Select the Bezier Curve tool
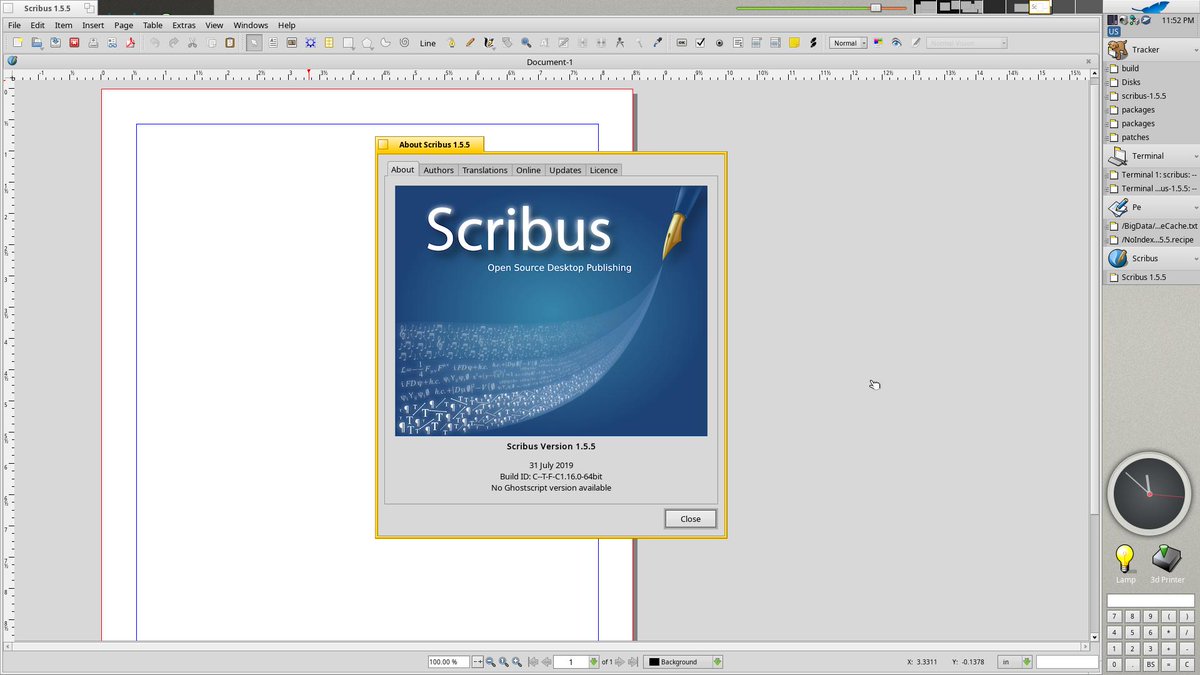Image resolution: width=1200 pixels, height=675 pixels. pyautogui.click(x=451, y=43)
